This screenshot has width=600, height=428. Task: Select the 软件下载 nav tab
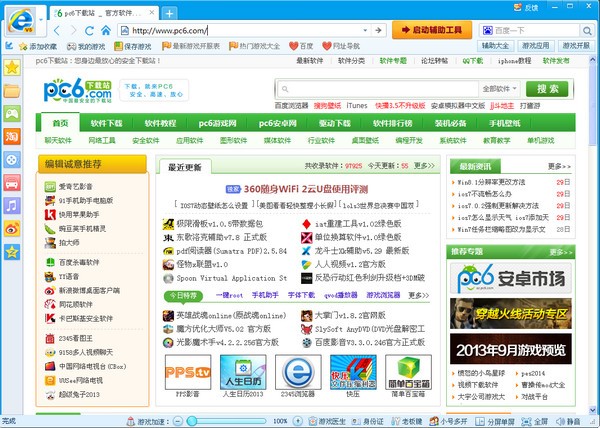point(106,123)
